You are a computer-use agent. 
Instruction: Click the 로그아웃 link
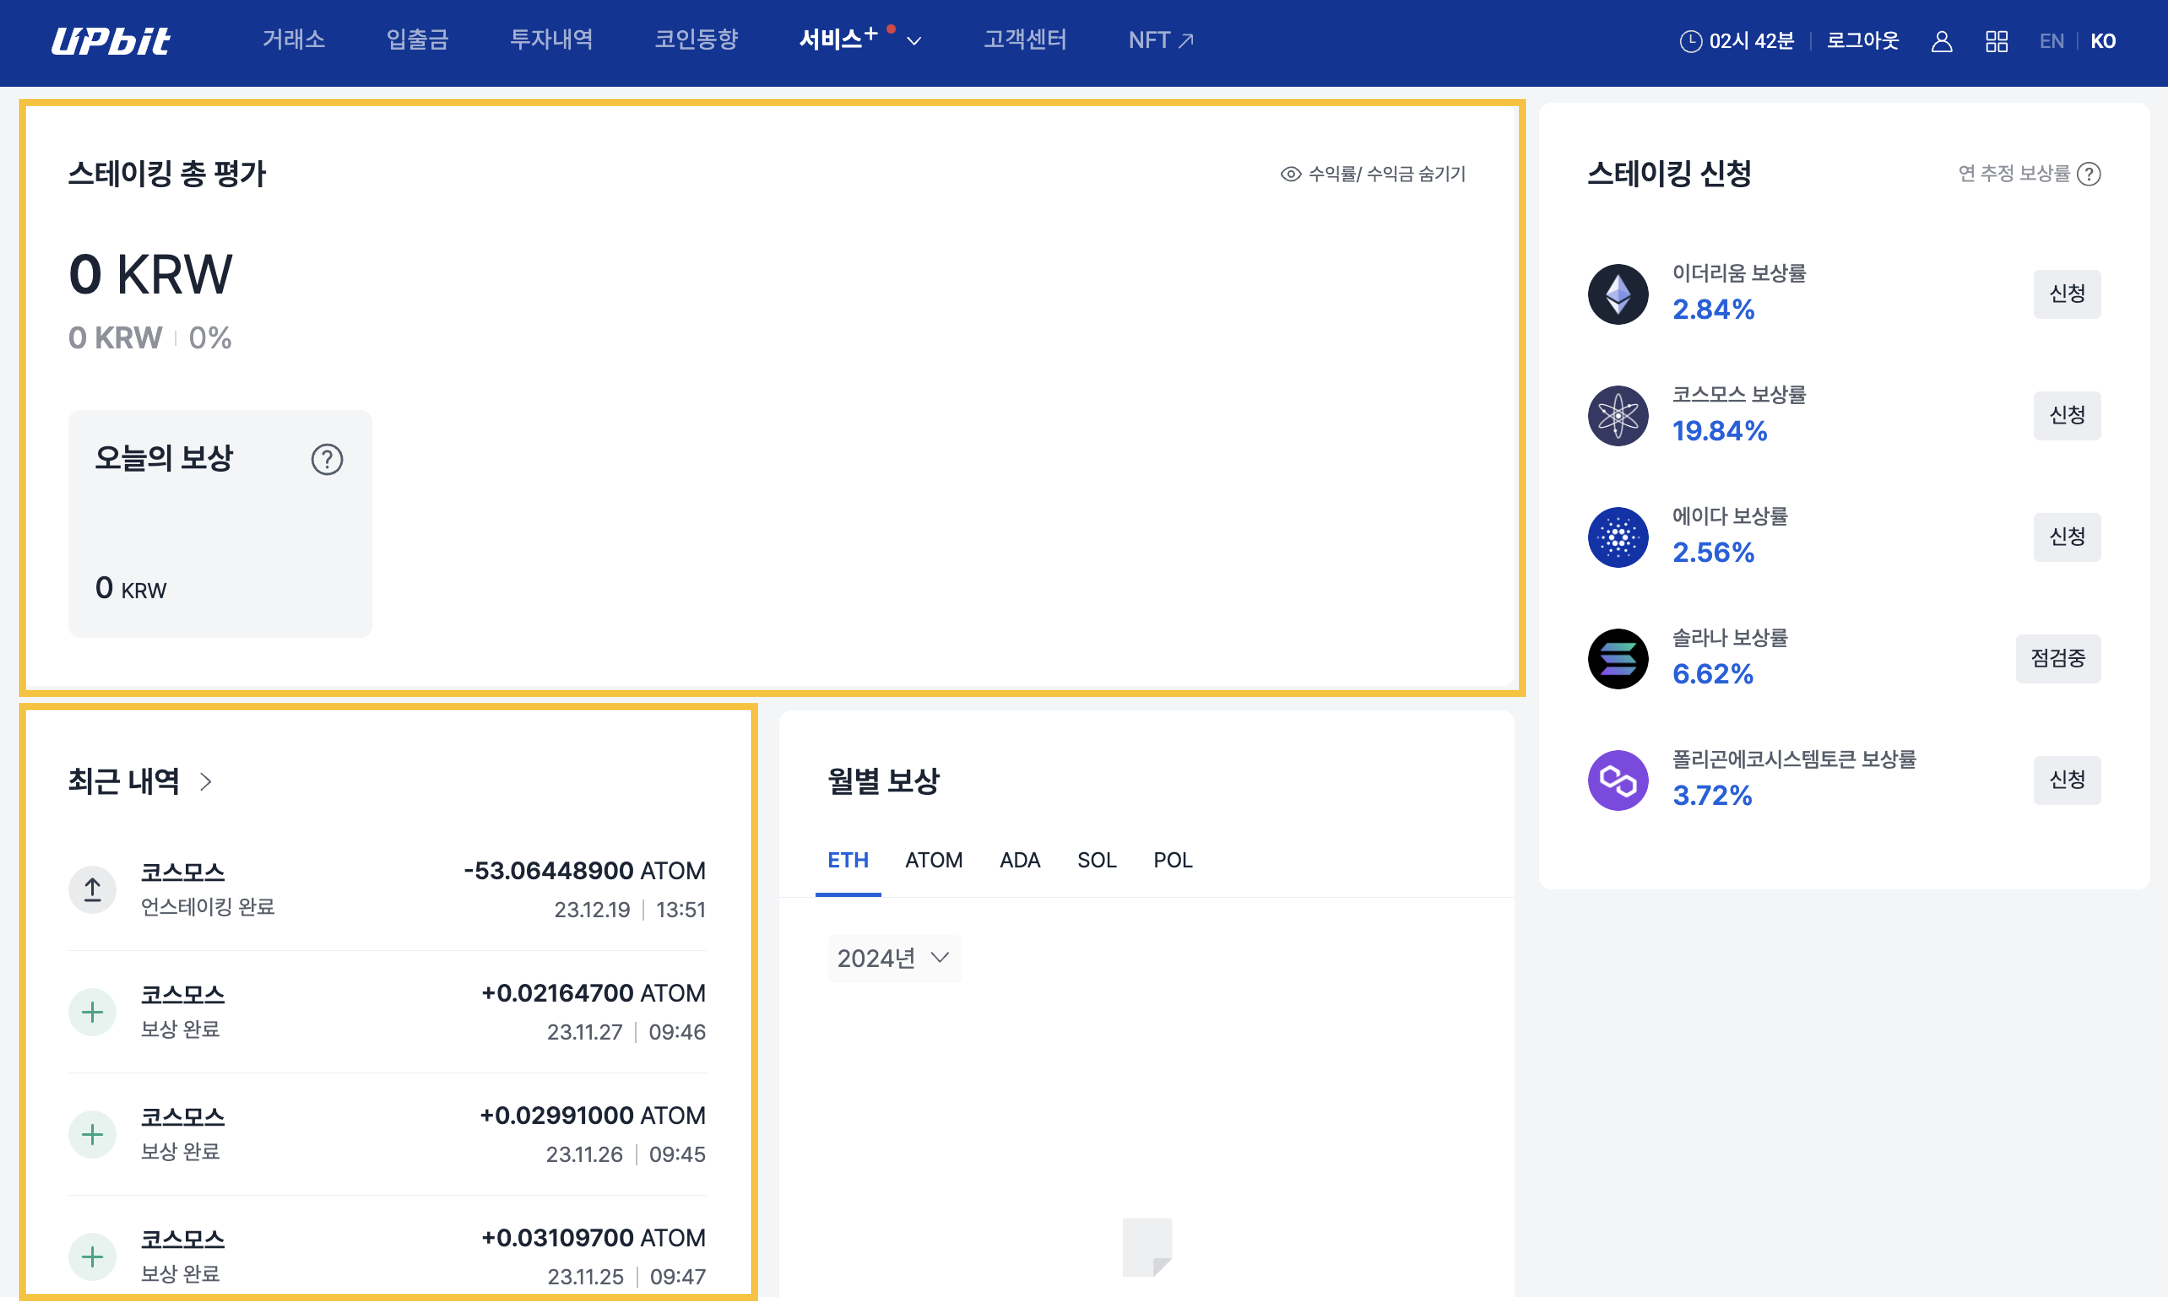1863,41
